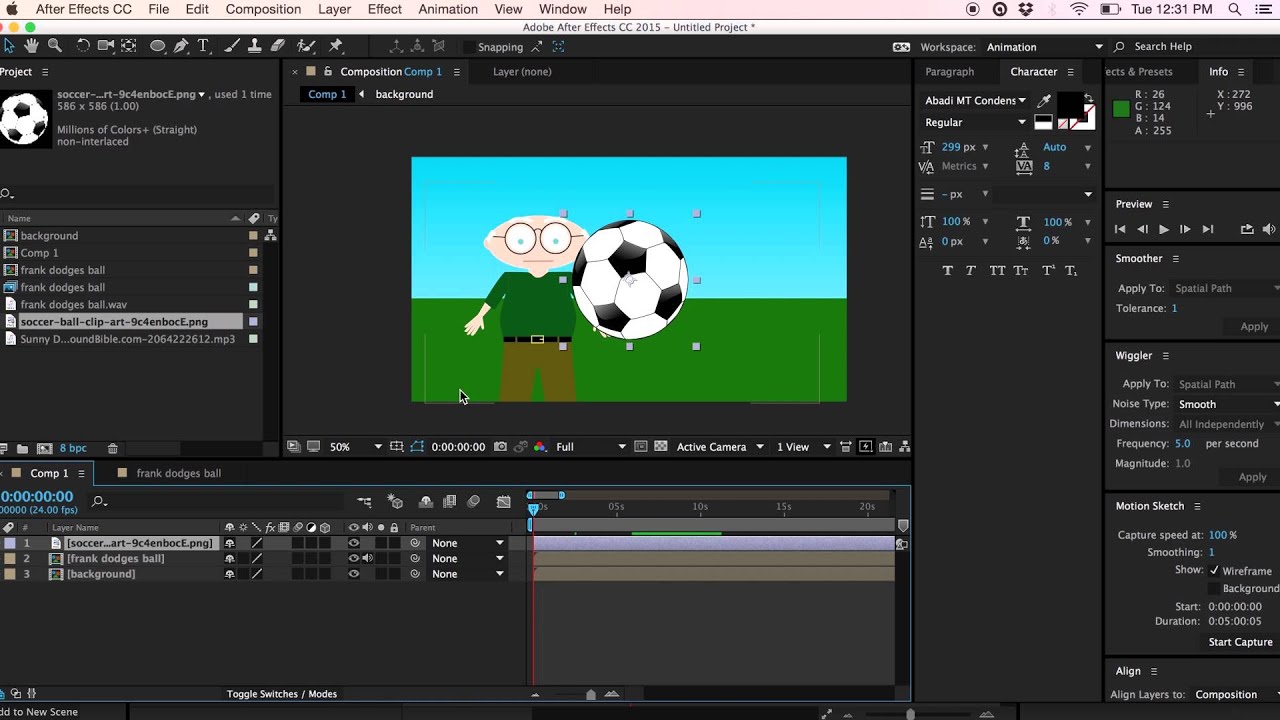Hide the frank dodges ball layer video

point(353,558)
